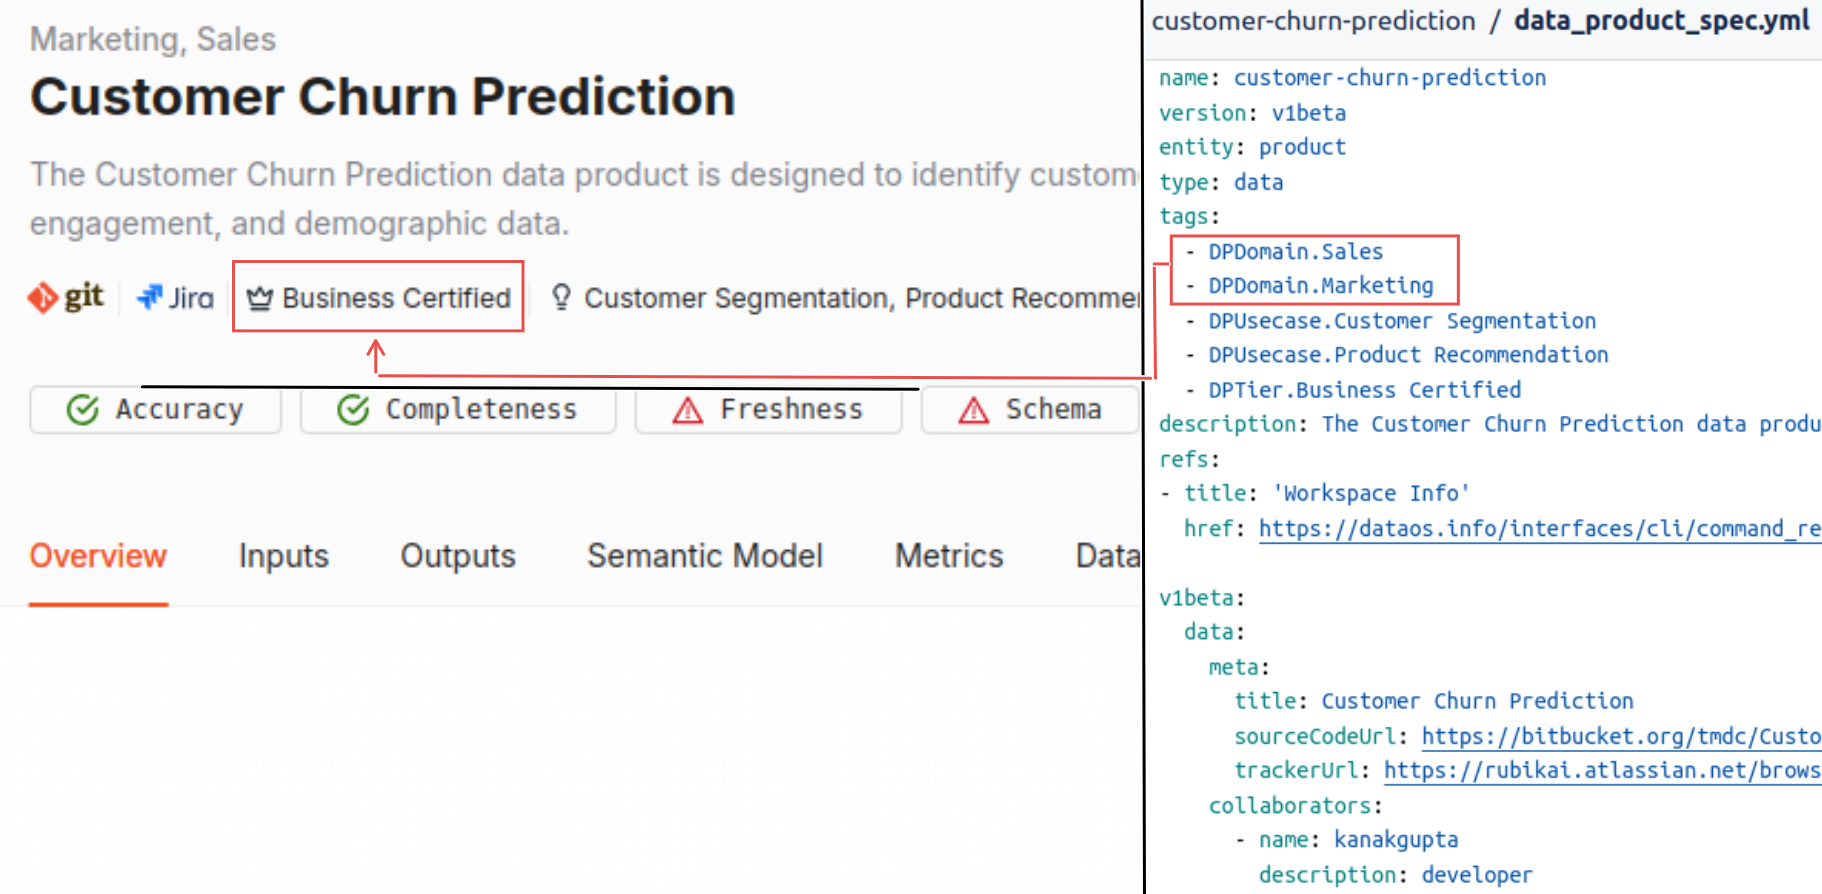Click the product description paragraph
The image size is (1822, 894).
[584, 199]
